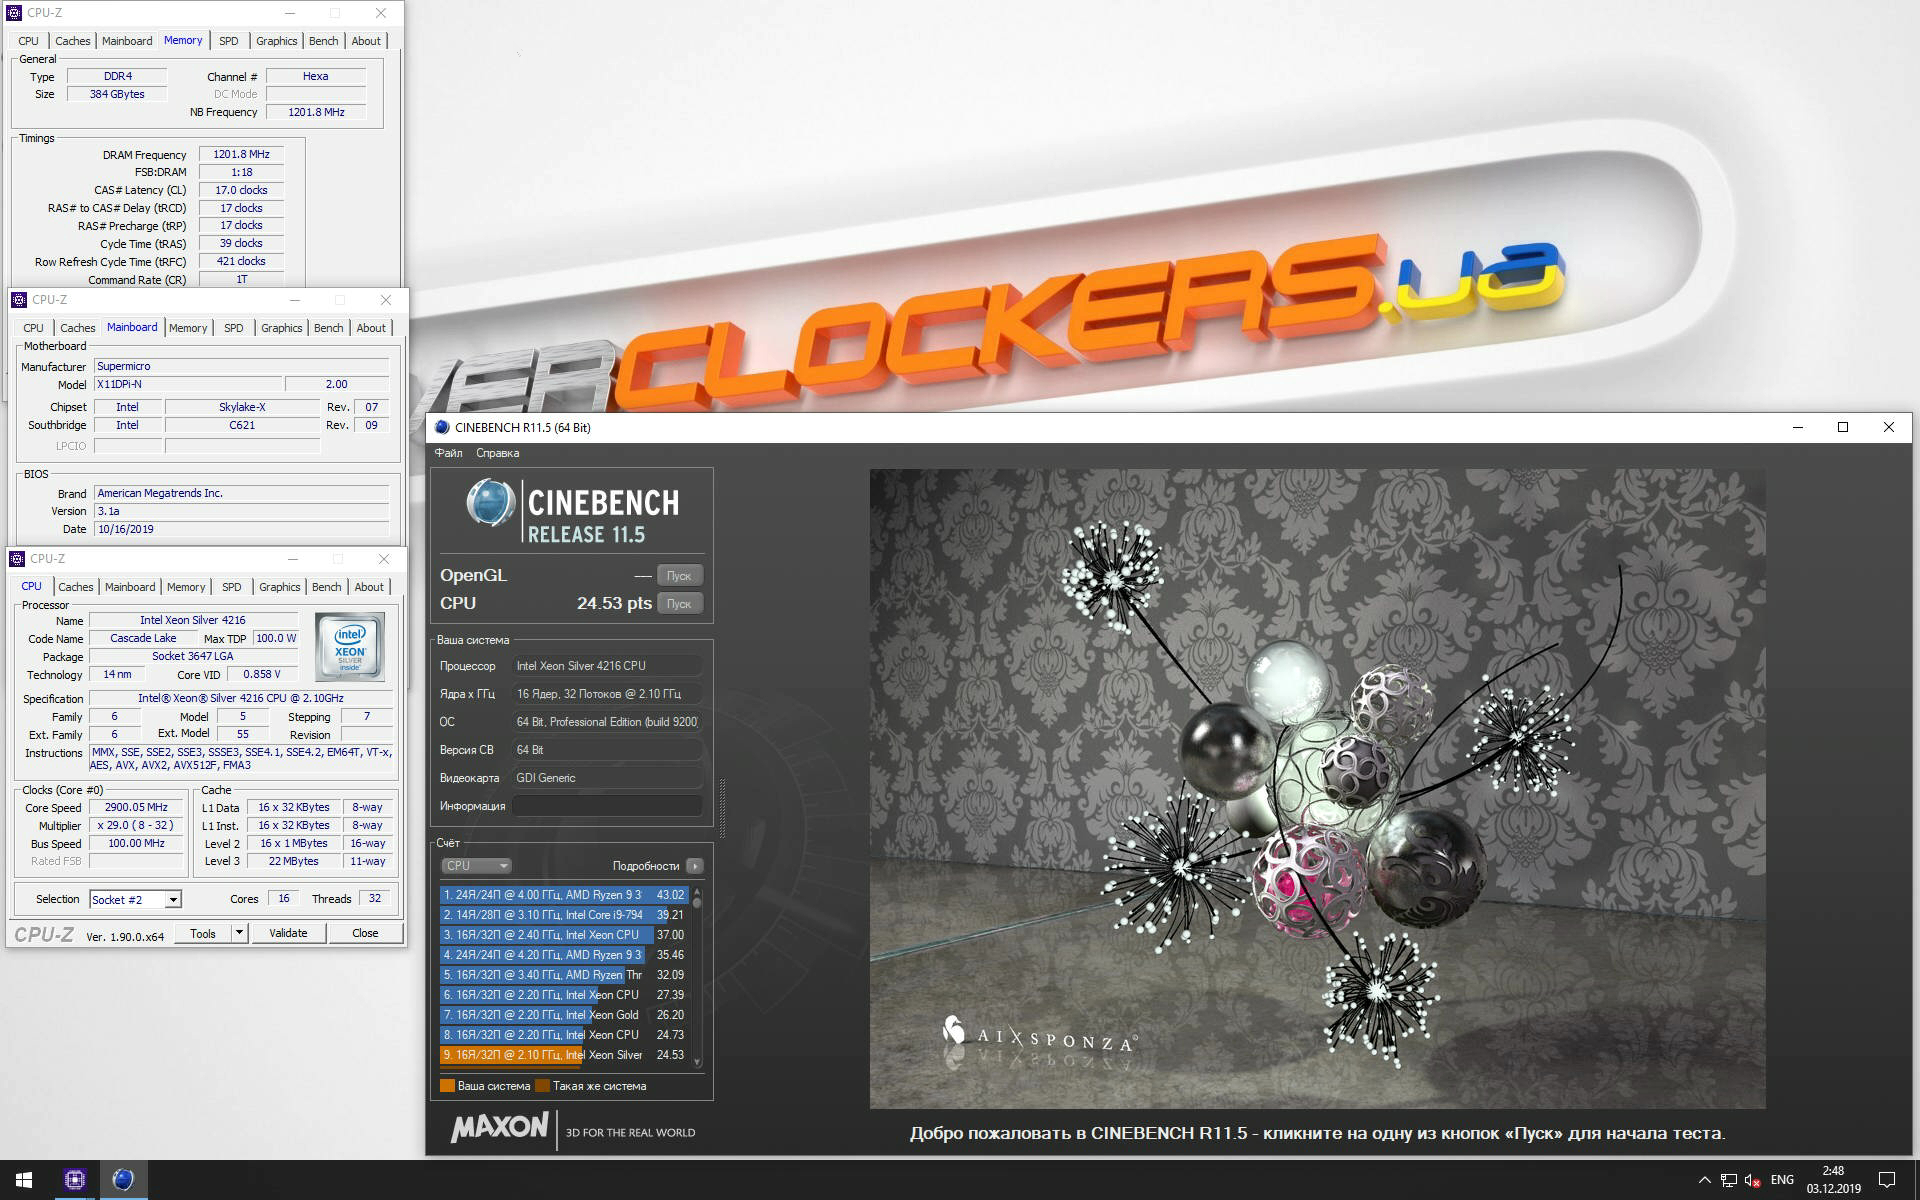Open About tab in bottom CPU-Z window
This screenshot has height=1200, width=1920.
coord(369,587)
